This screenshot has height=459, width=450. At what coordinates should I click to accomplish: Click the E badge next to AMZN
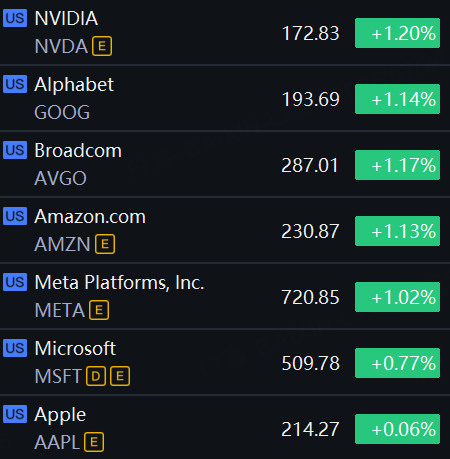coord(105,244)
